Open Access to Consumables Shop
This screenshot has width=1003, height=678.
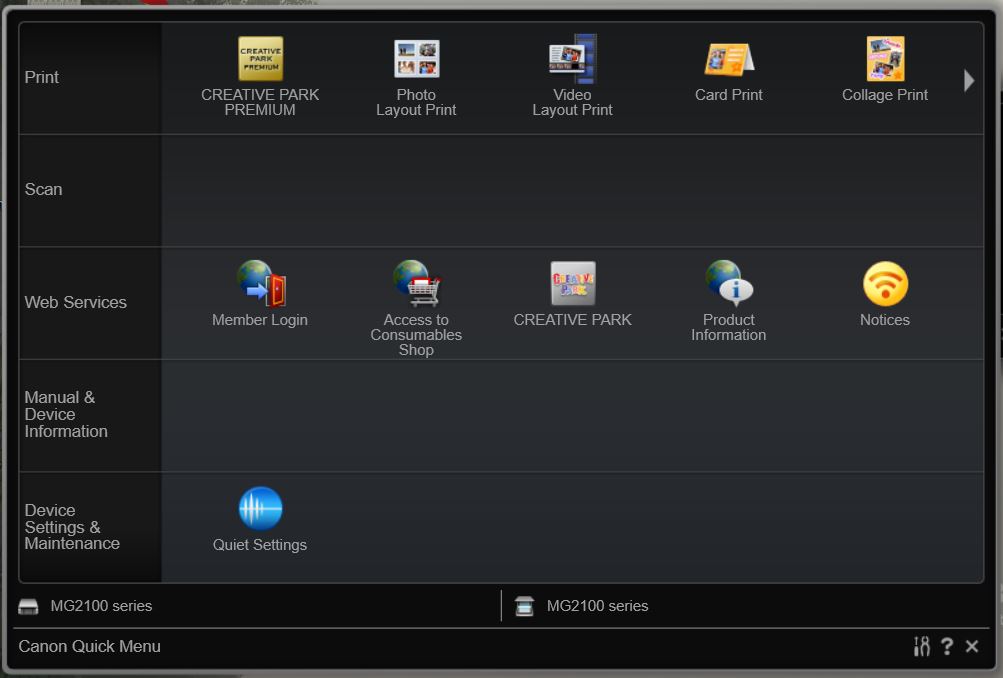click(x=416, y=285)
